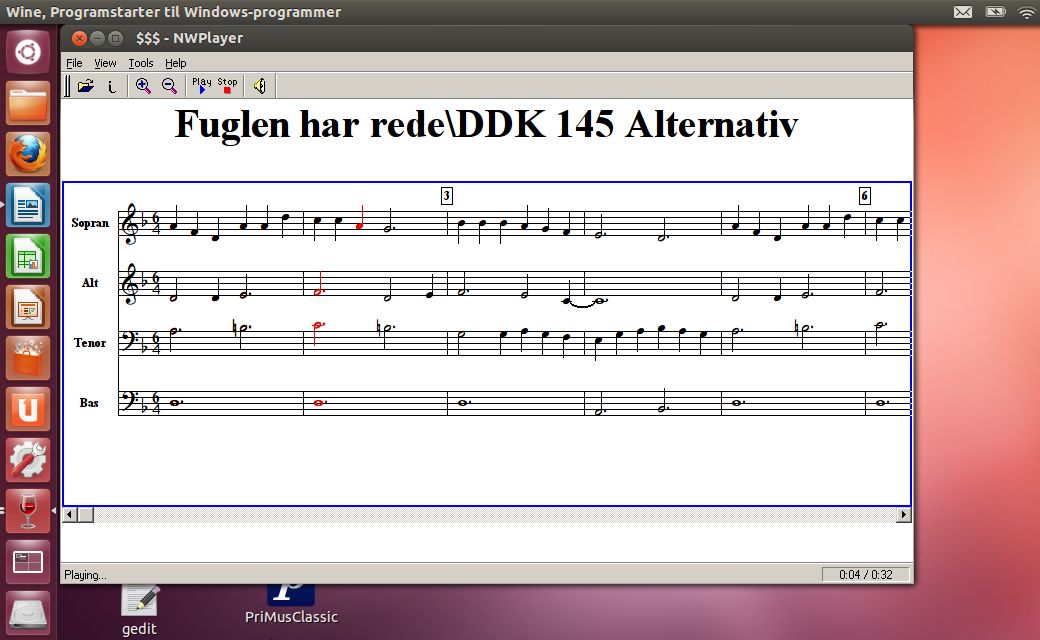Screen dimensions: 1040x640
Task: Click the Wine glass icon in the launcher
Action: coord(28,511)
